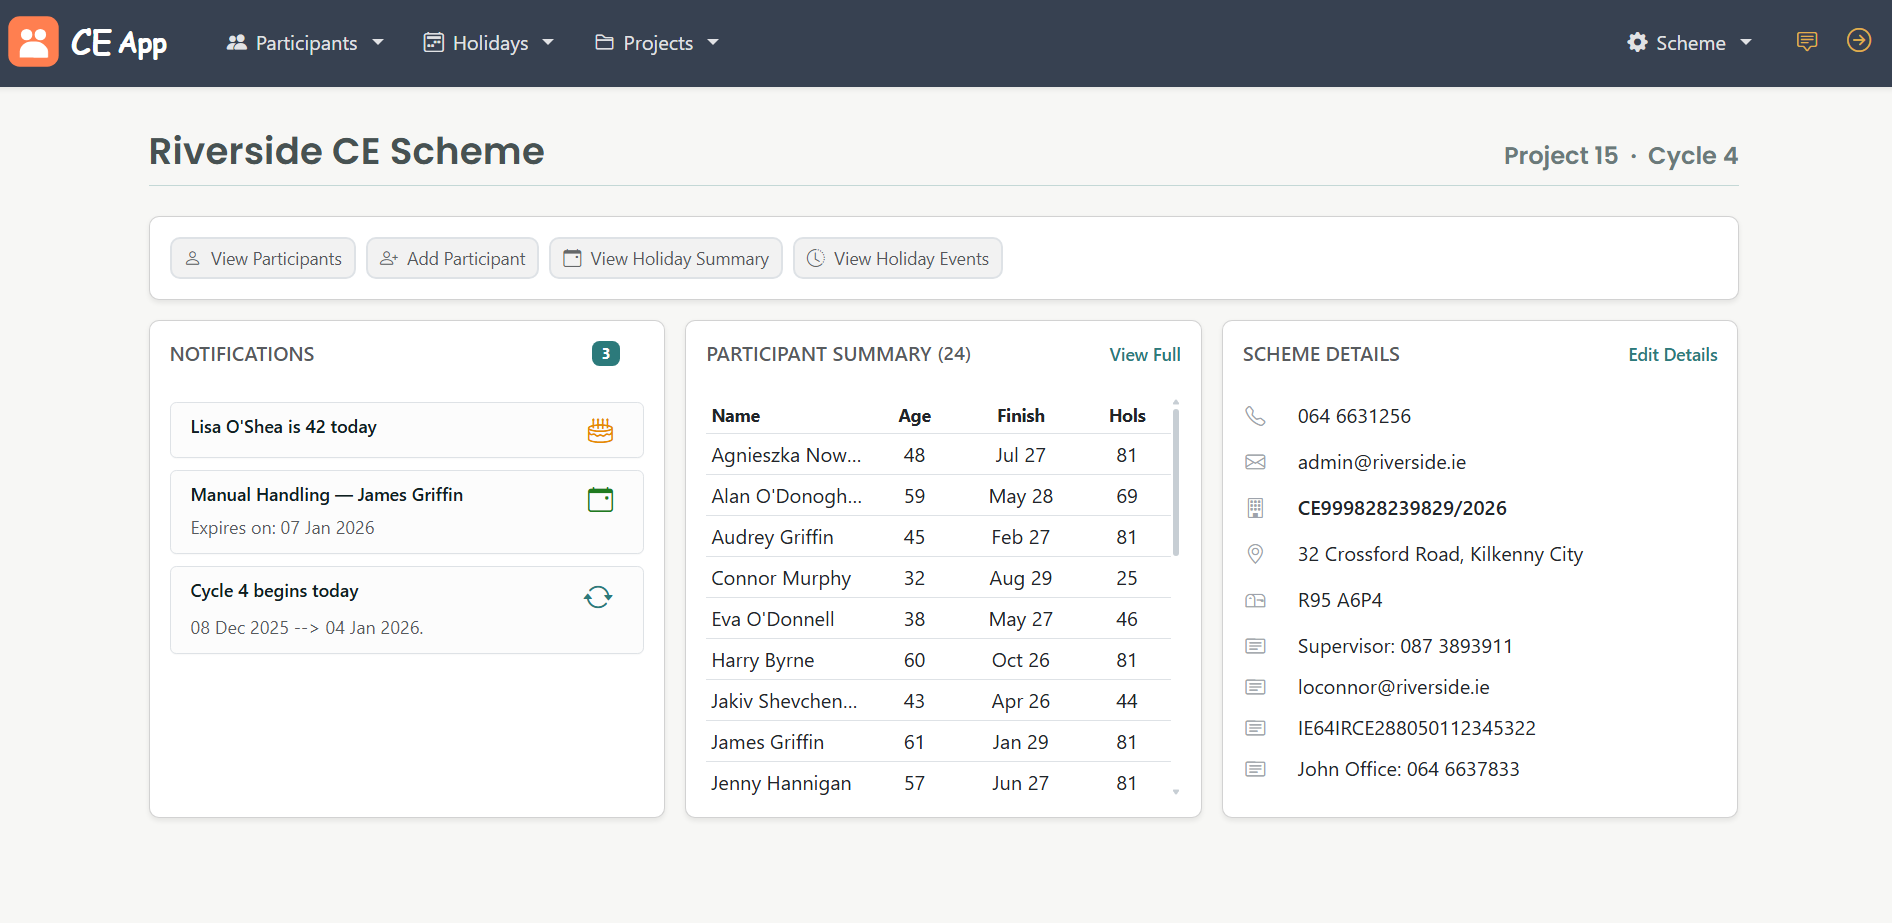Click the map pin address icon
The width and height of the screenshot is (1892, 923).
tap(1255, 554)
